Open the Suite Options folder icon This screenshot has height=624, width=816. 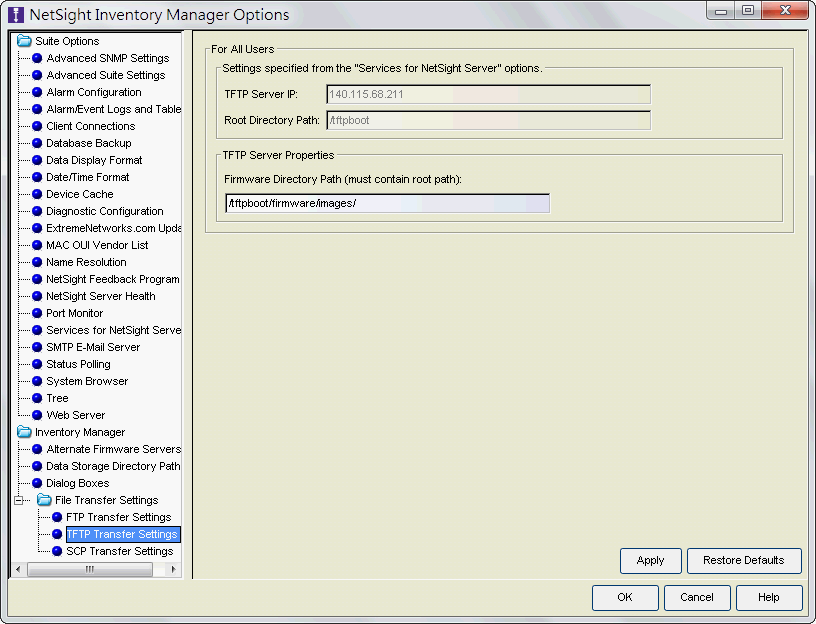(x=24, y=41)
